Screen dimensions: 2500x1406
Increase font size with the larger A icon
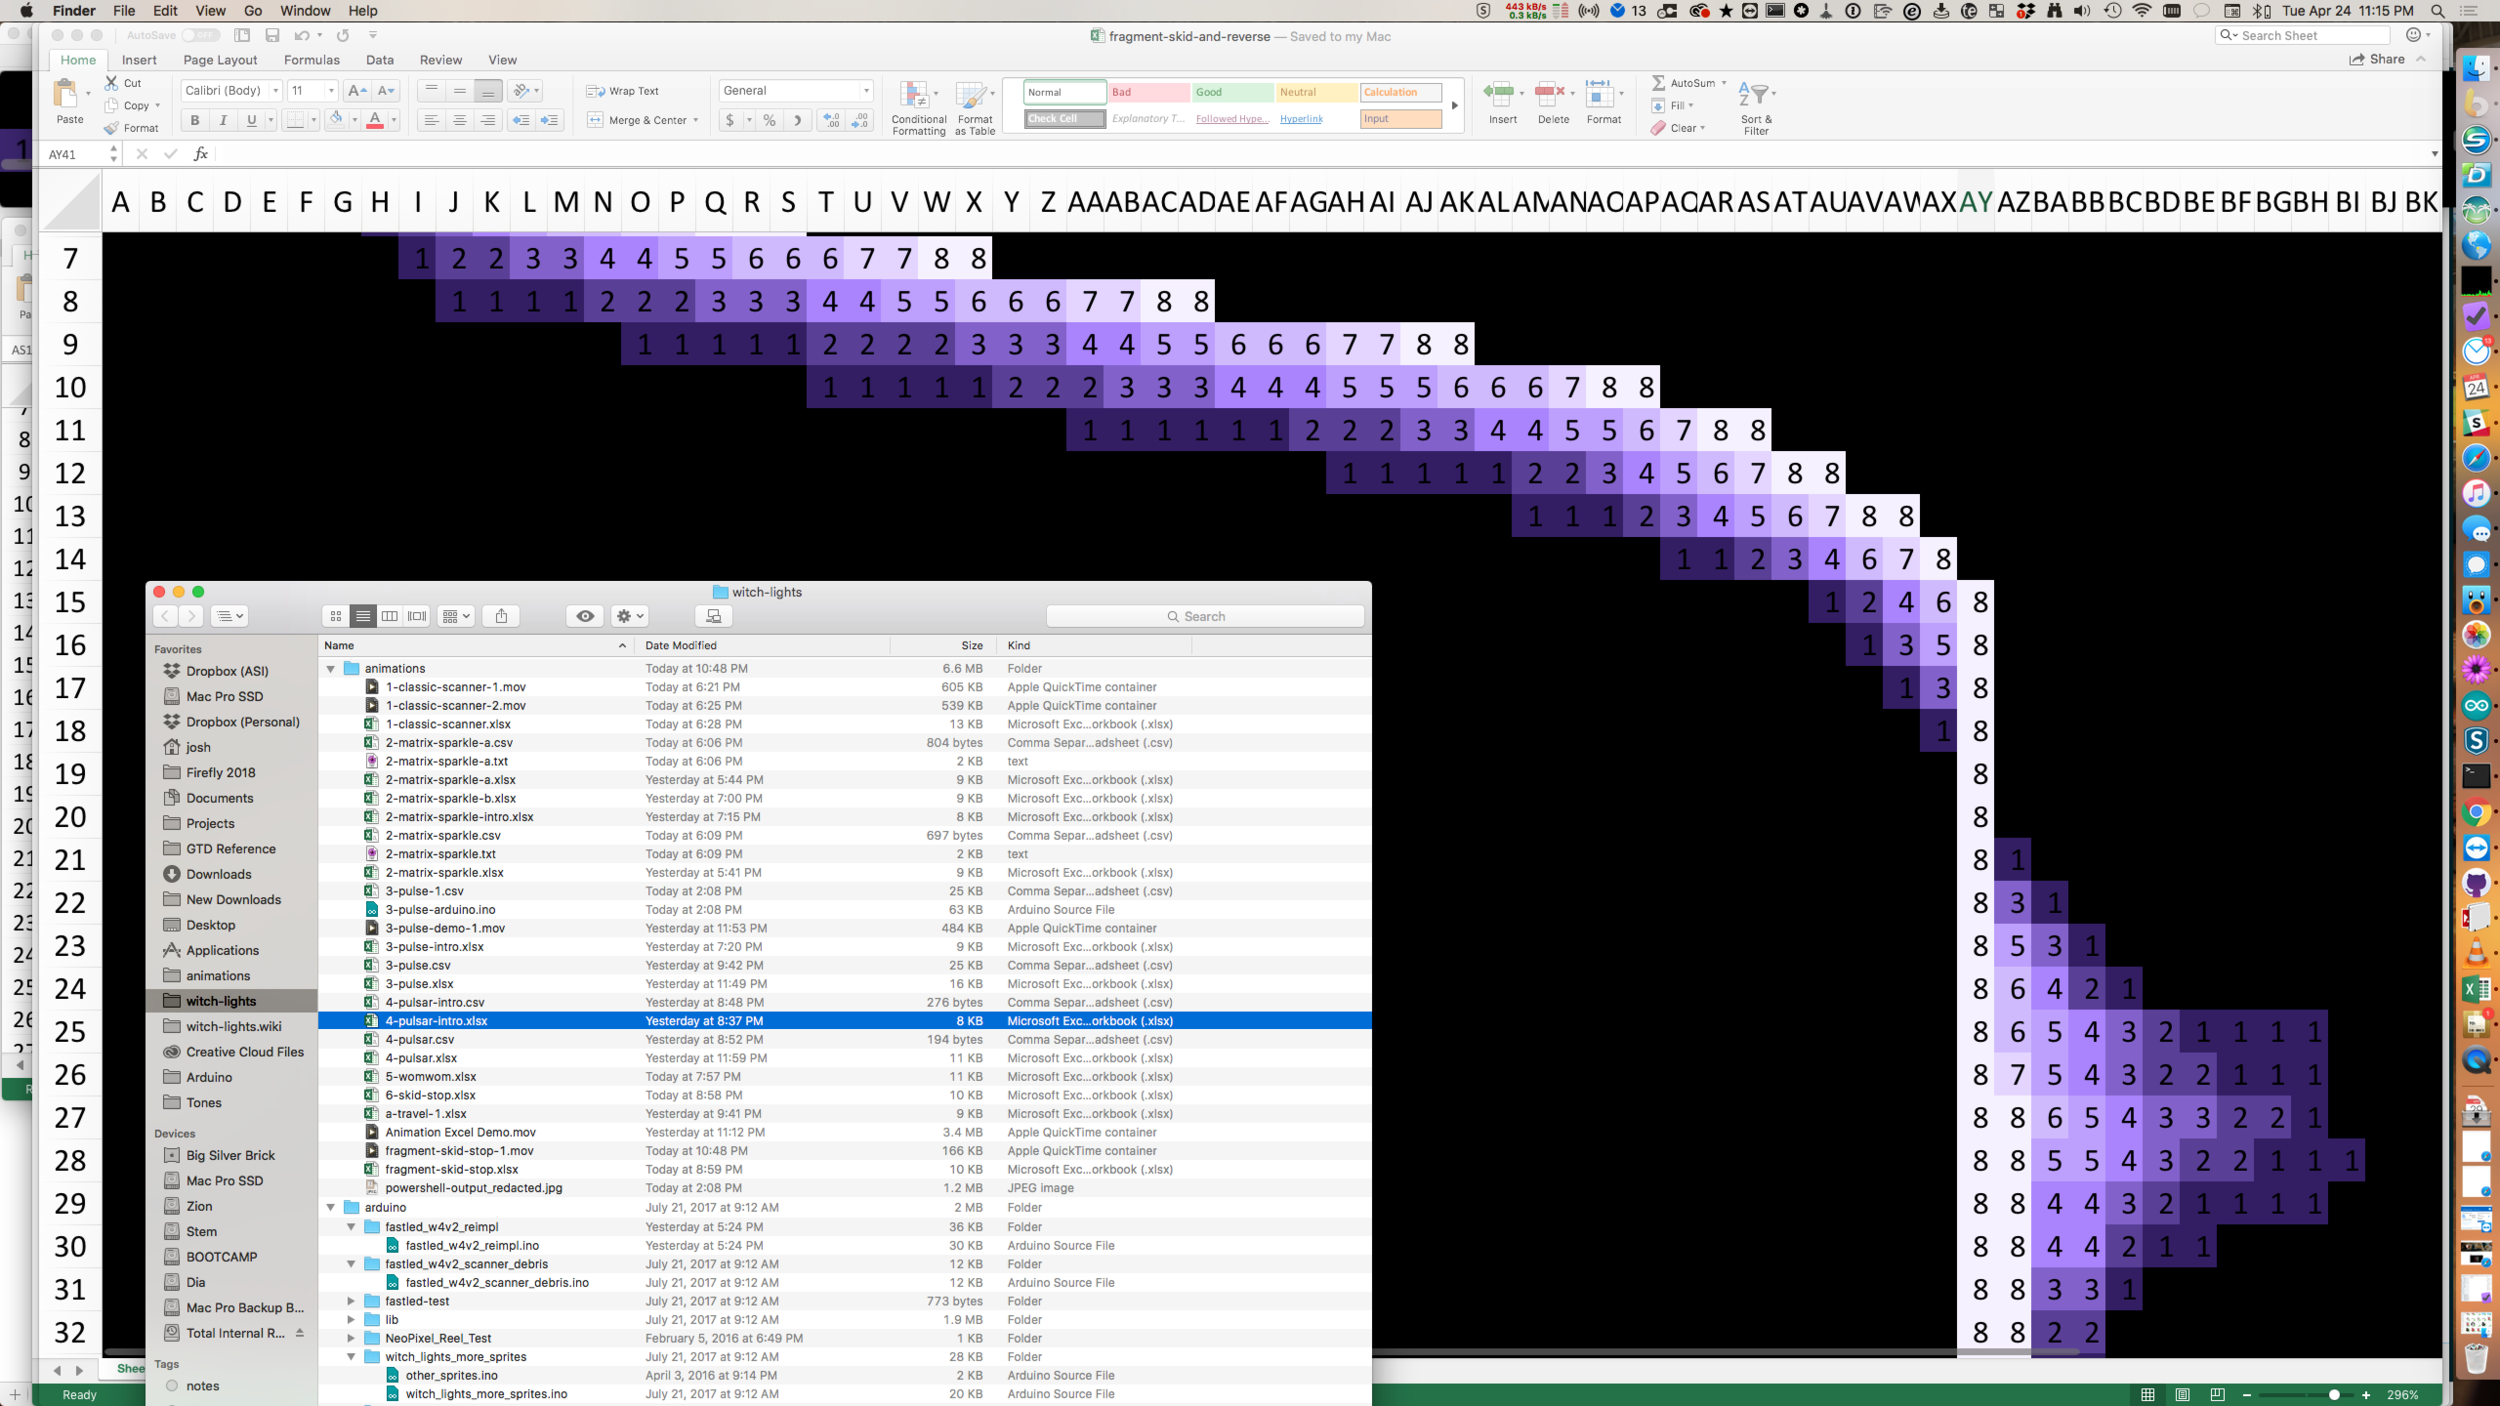pyautogui.click(x=356, y=91)
